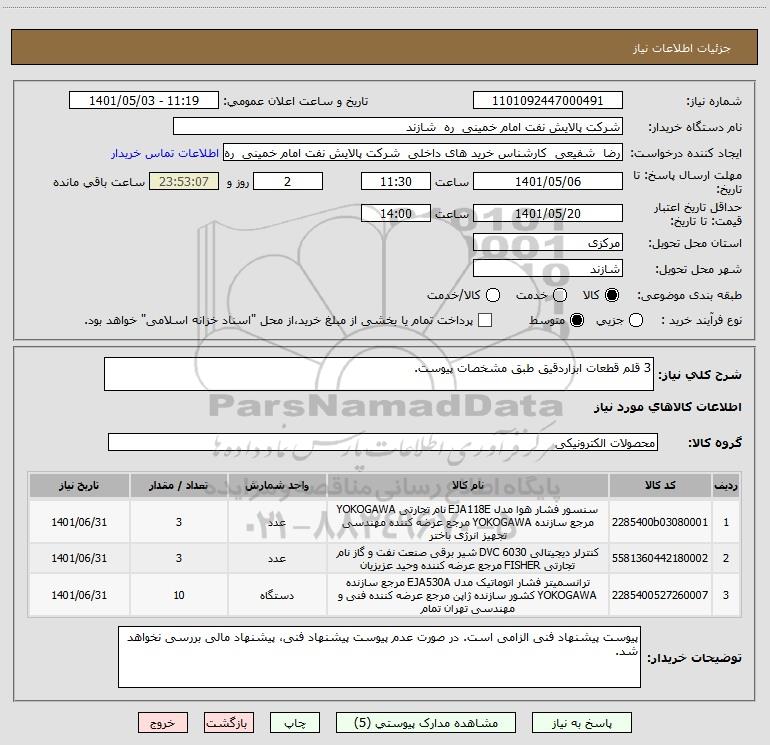
Task: Click the کد کالا column header
Action: [660, 486]
